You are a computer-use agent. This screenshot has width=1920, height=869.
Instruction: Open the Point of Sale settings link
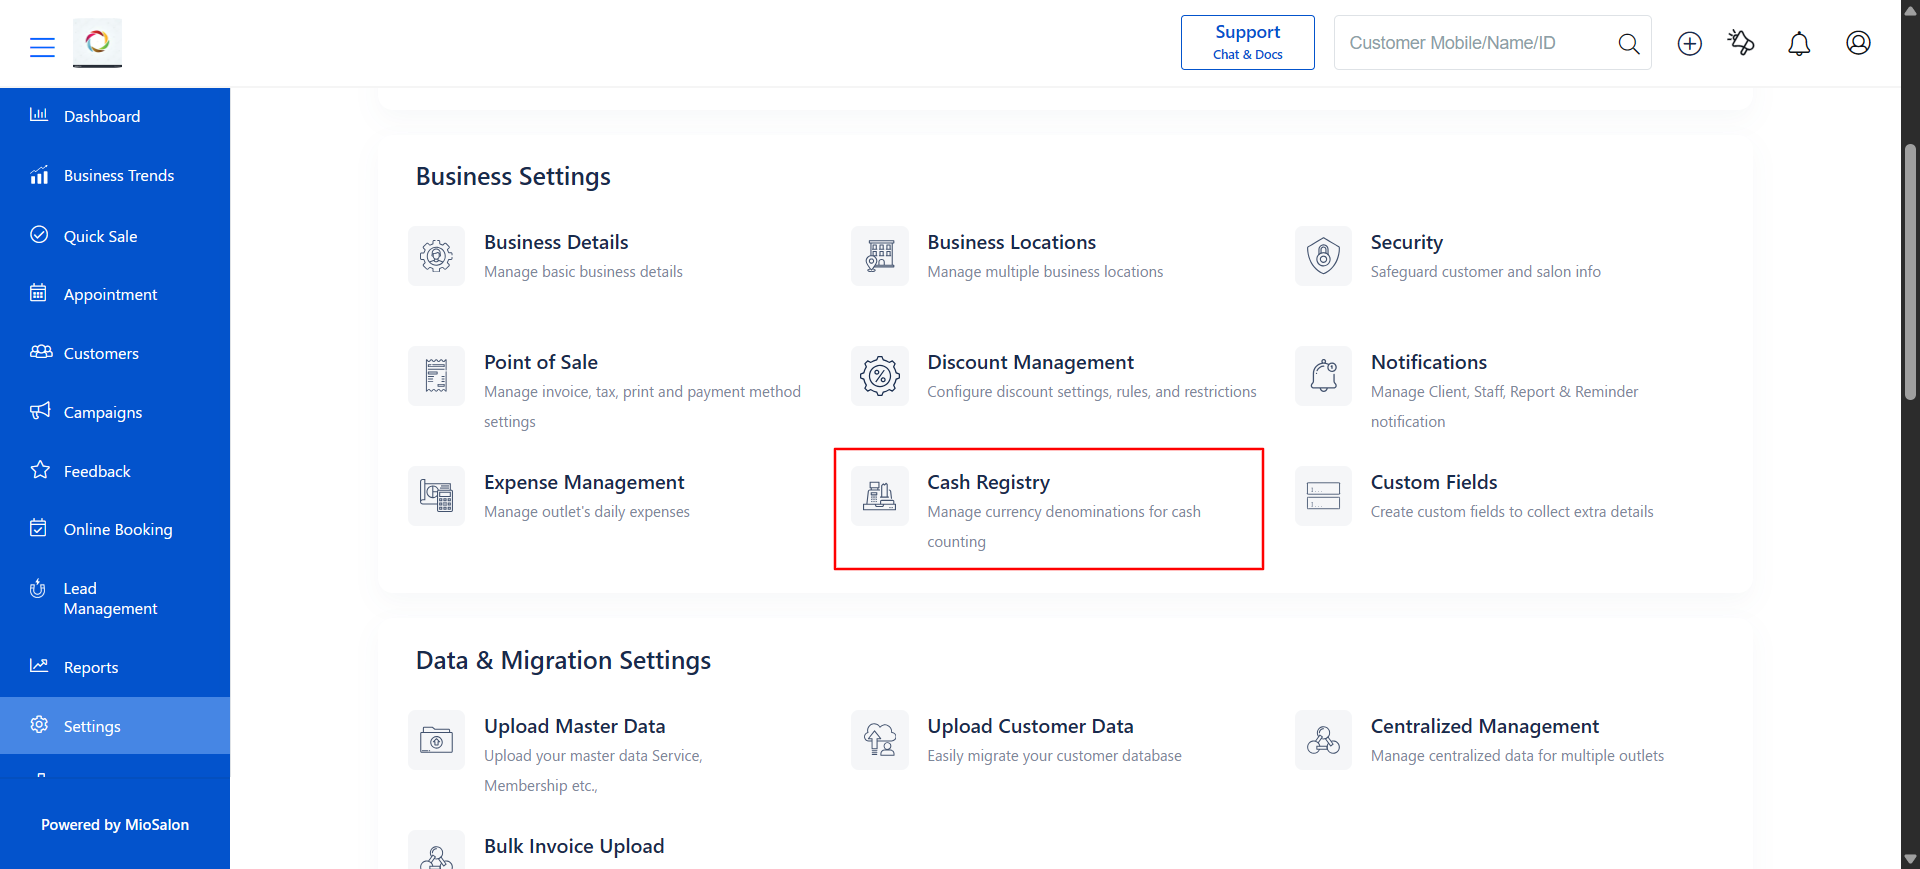tap(541, 362)
